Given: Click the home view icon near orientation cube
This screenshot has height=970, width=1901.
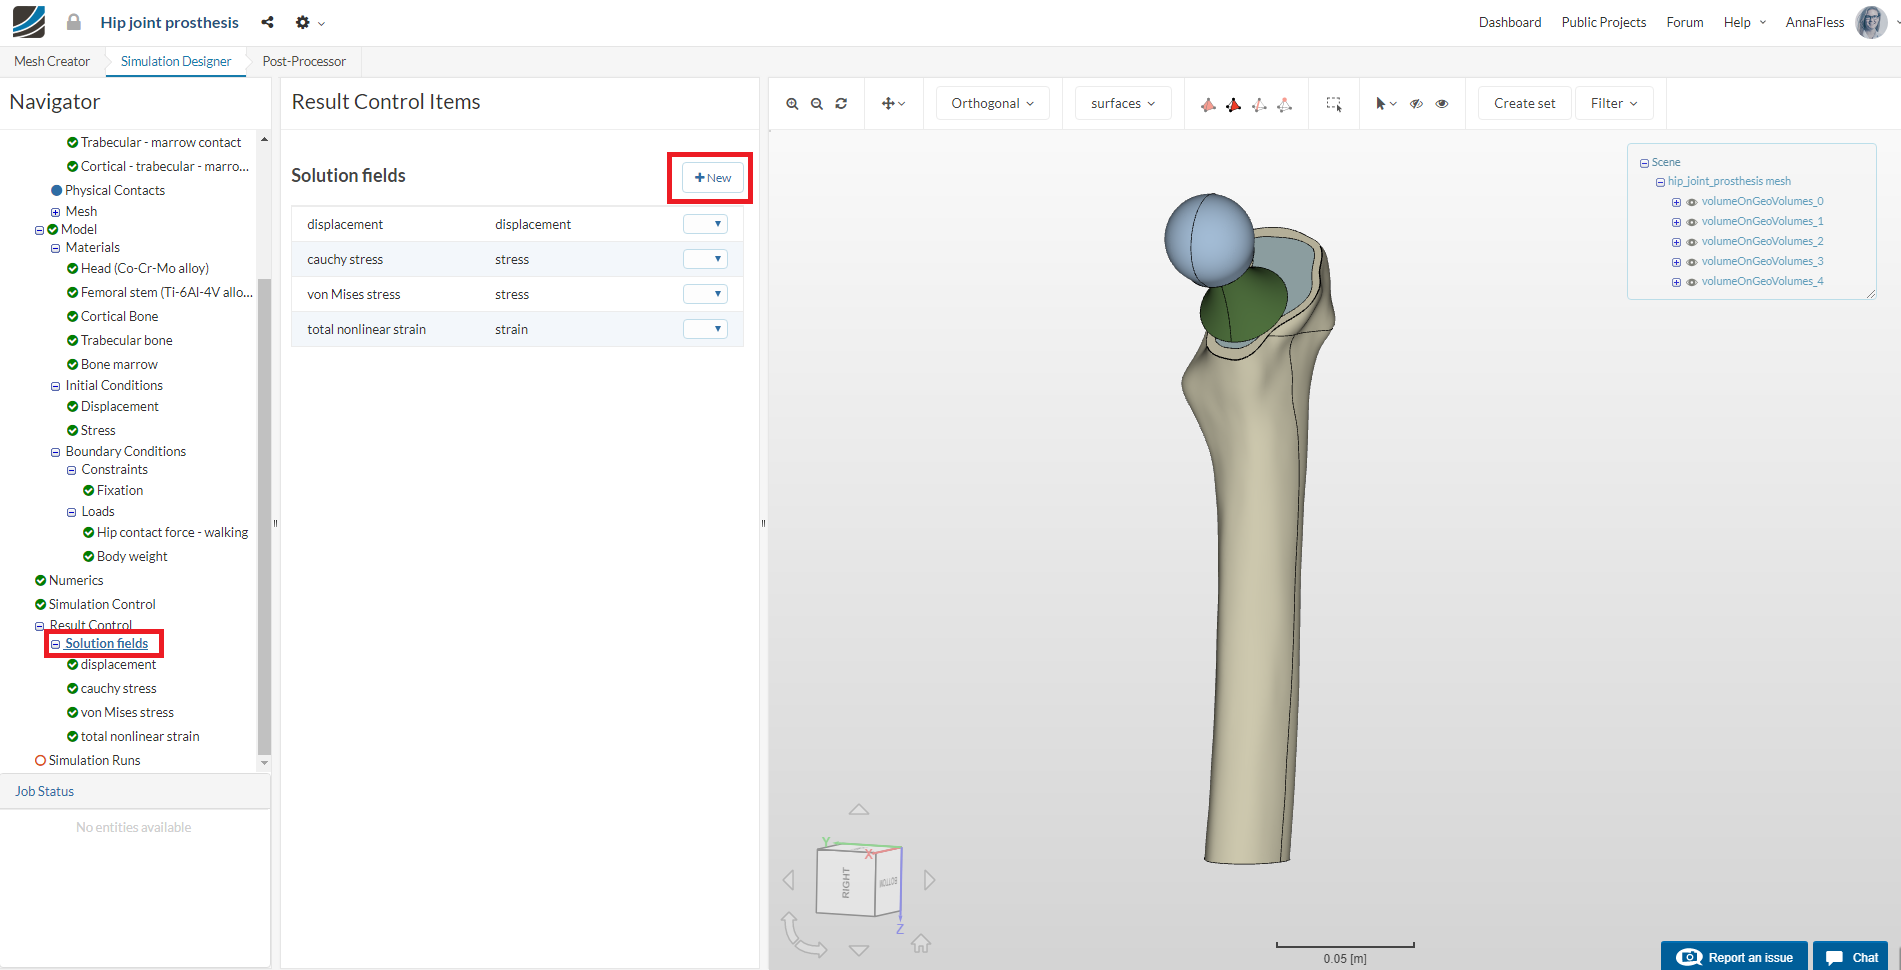Looking at the screenshot, I should click(921, 943).
